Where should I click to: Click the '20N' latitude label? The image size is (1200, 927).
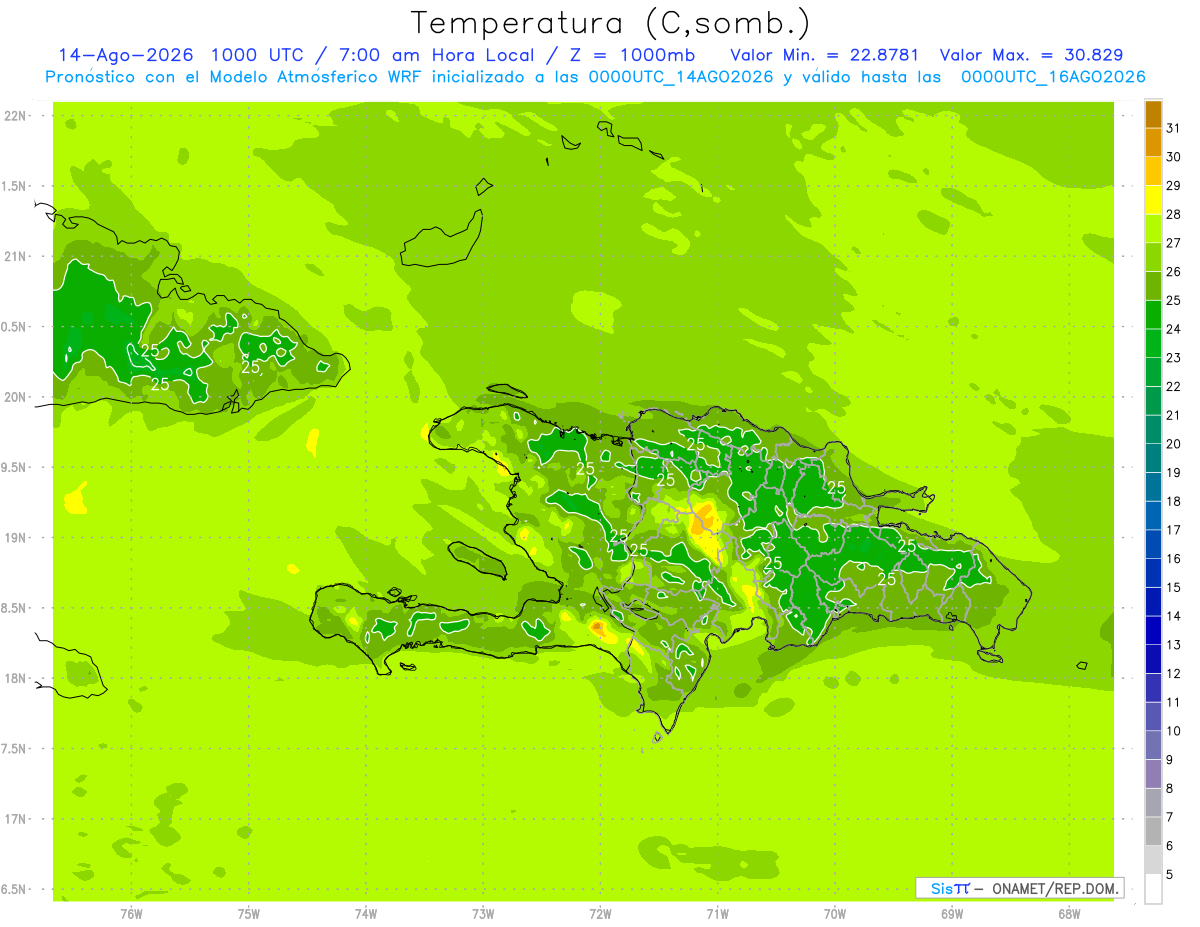[x=14, y=397]
